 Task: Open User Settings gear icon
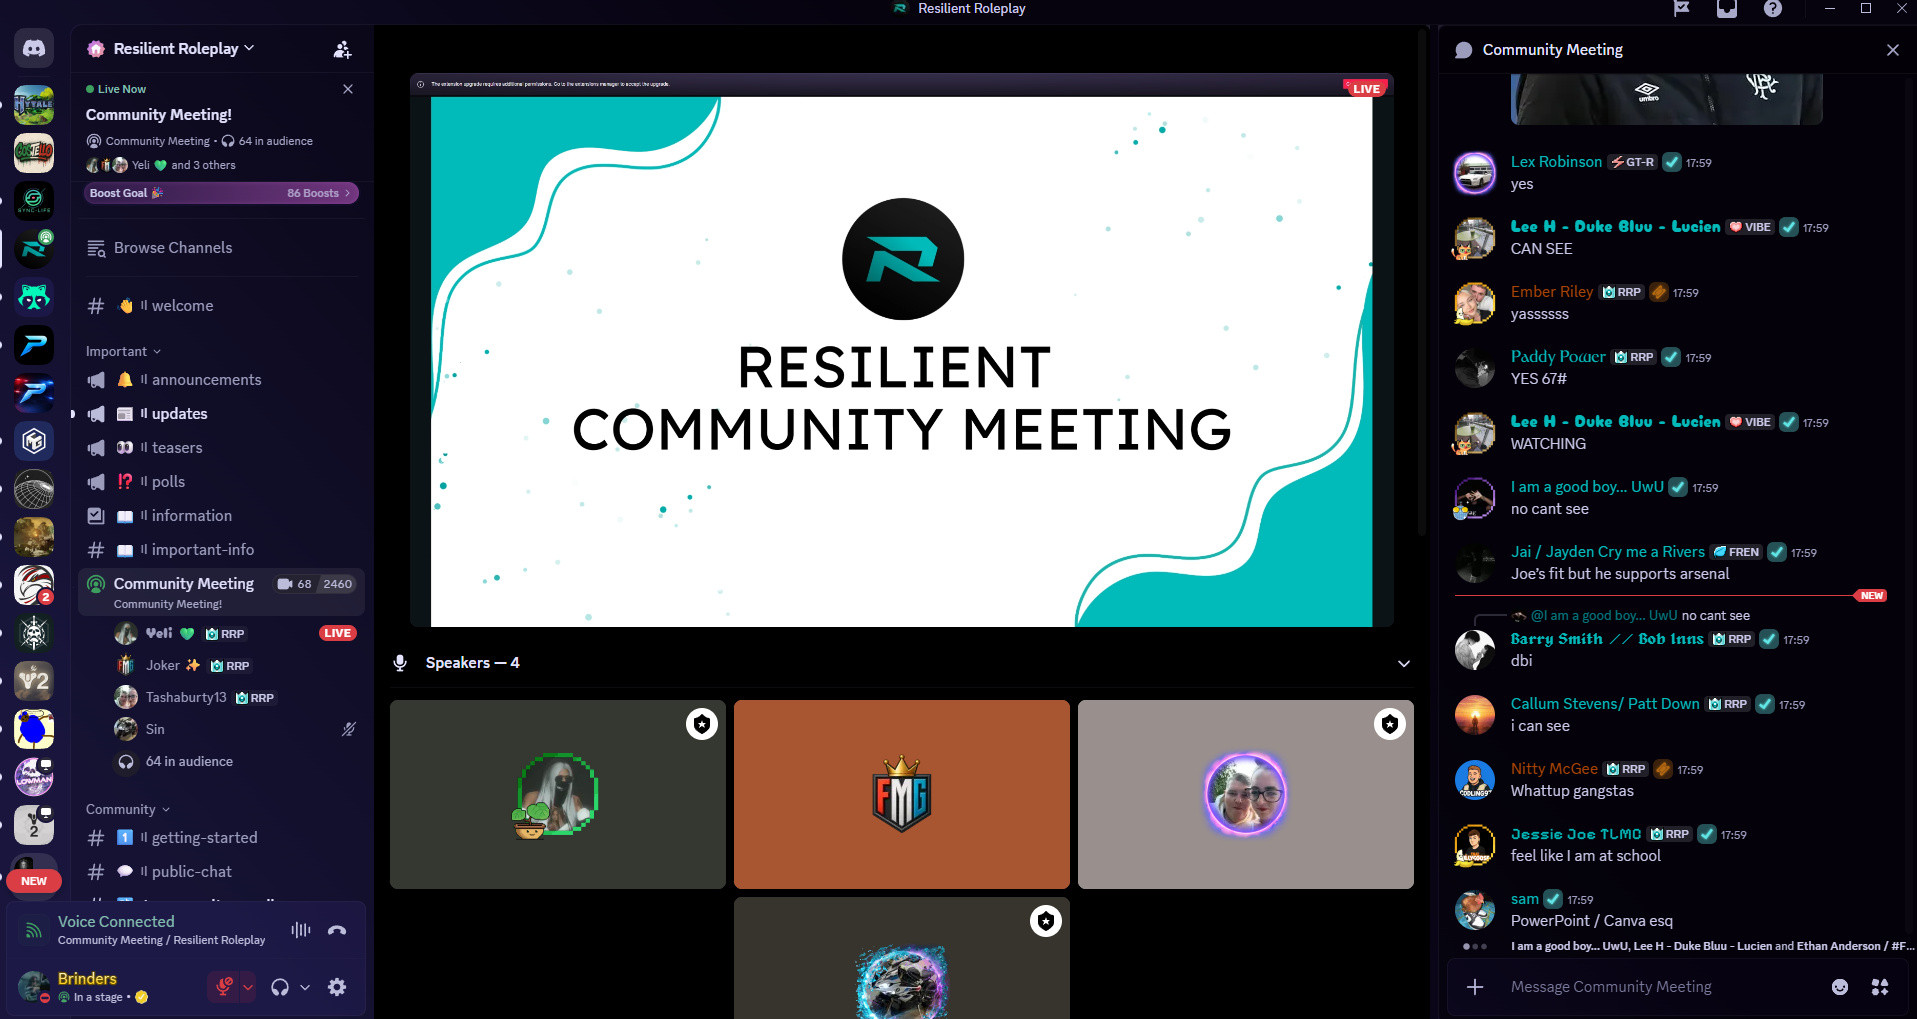point(337,987)
